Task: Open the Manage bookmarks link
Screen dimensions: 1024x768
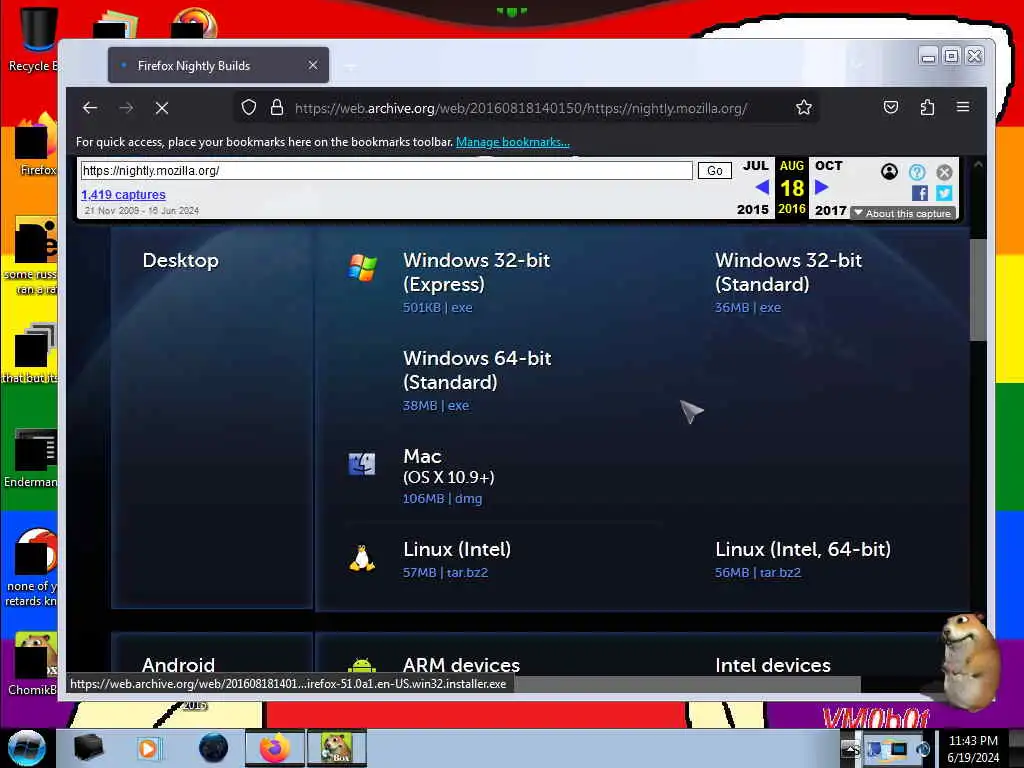Action: pos(513,142)
